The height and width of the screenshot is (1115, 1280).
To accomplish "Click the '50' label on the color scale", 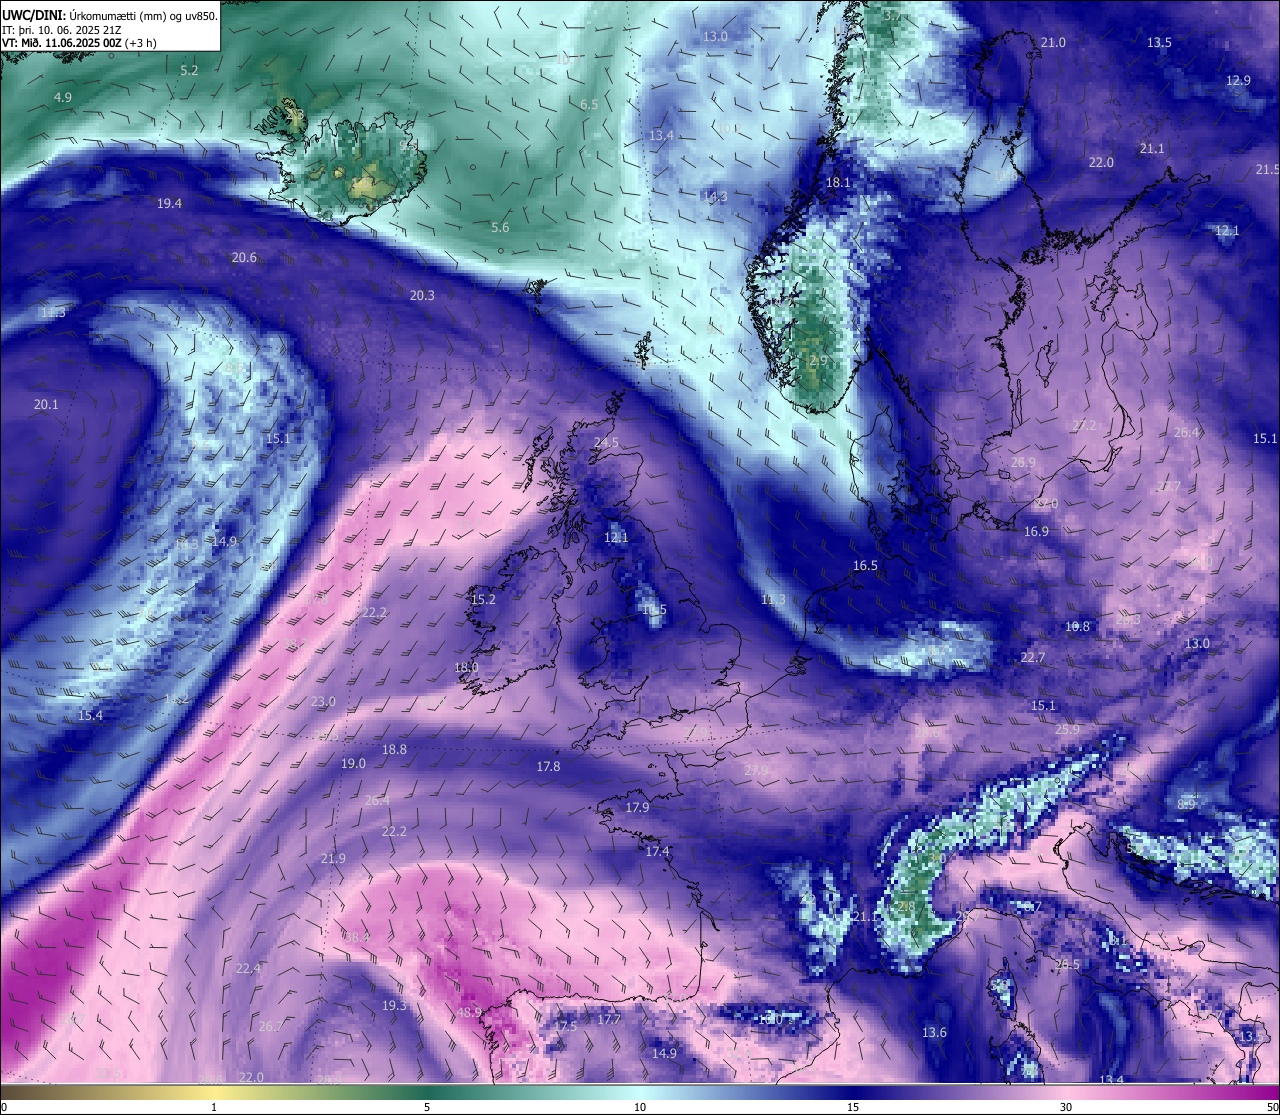I will 1272,1107.
